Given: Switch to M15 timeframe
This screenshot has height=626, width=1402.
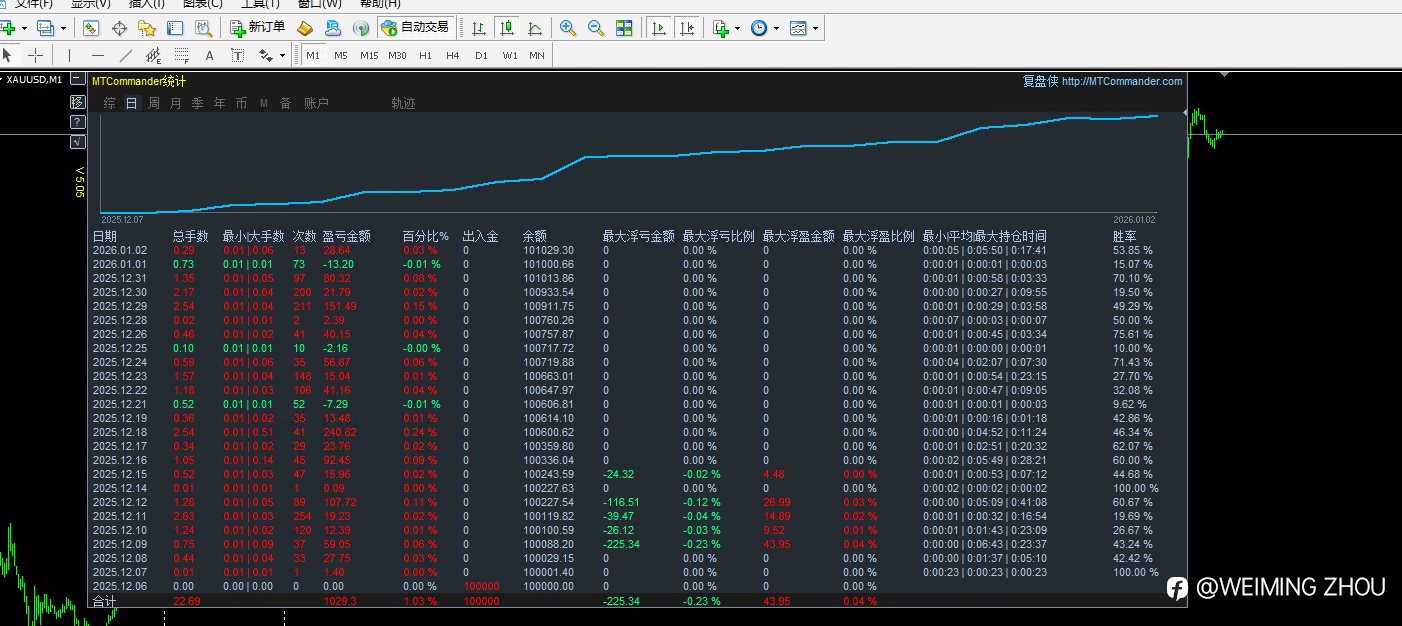Looking at the screenshot, I should click(x=369, y=55).
